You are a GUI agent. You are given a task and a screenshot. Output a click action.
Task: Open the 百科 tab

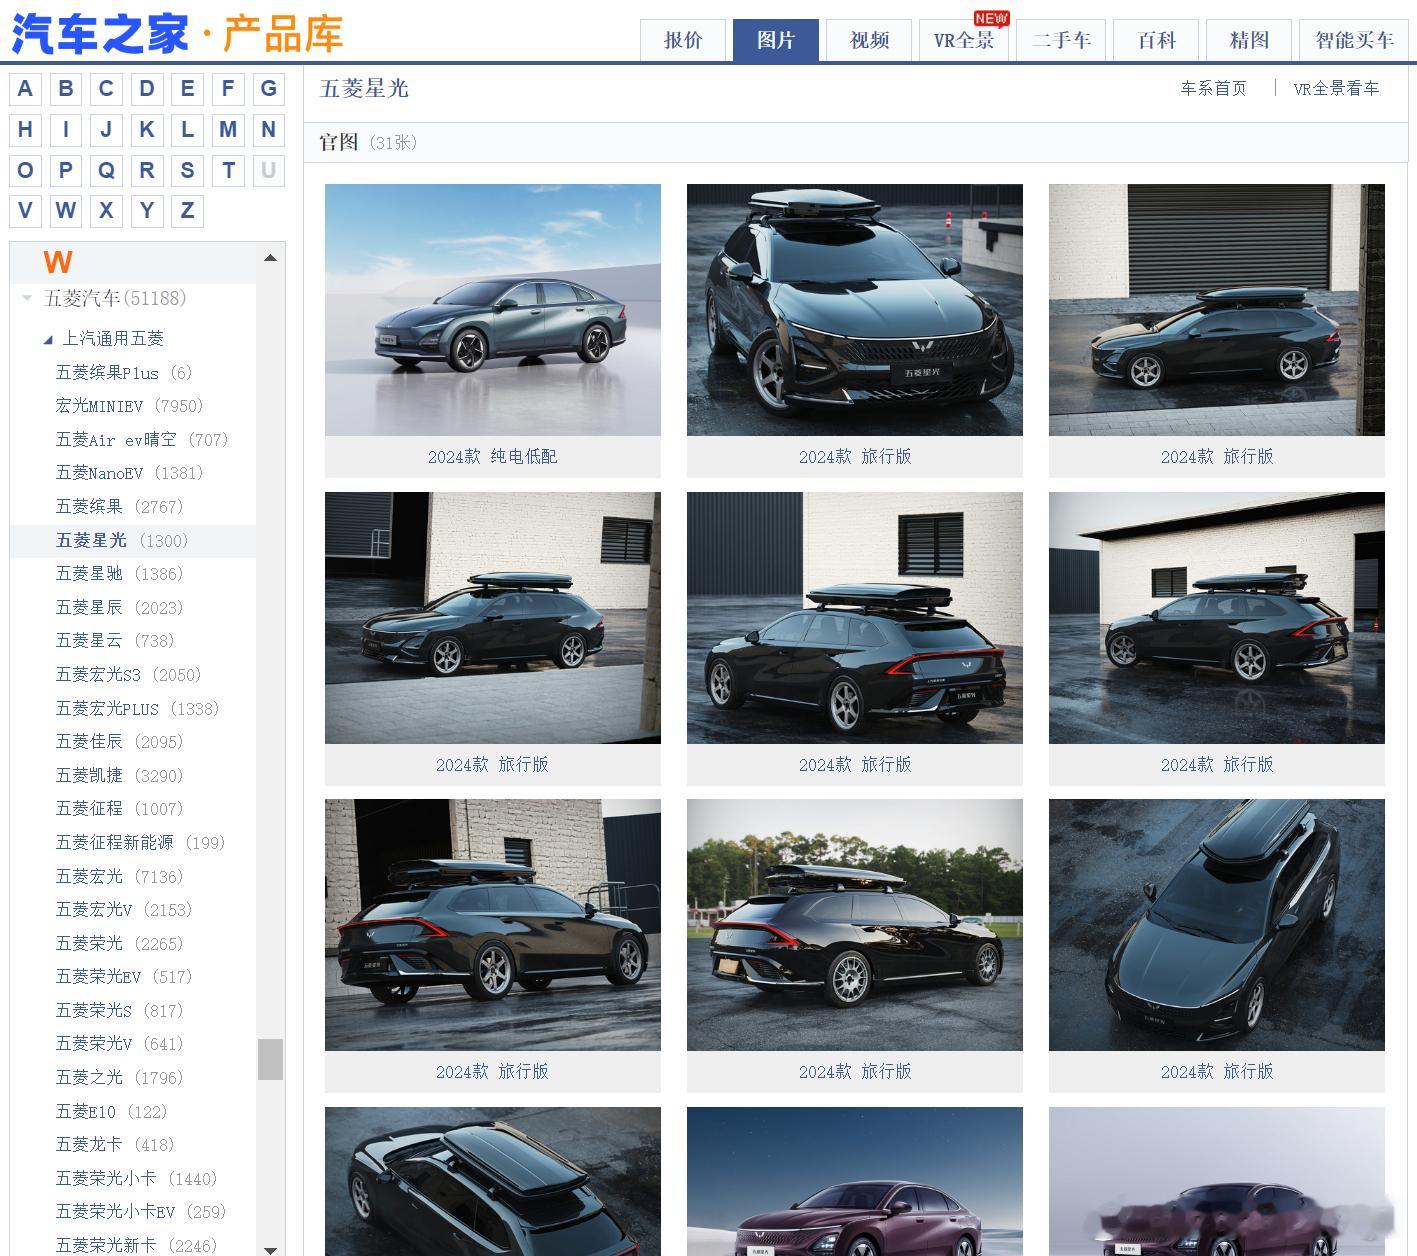tap(1156, 40)
